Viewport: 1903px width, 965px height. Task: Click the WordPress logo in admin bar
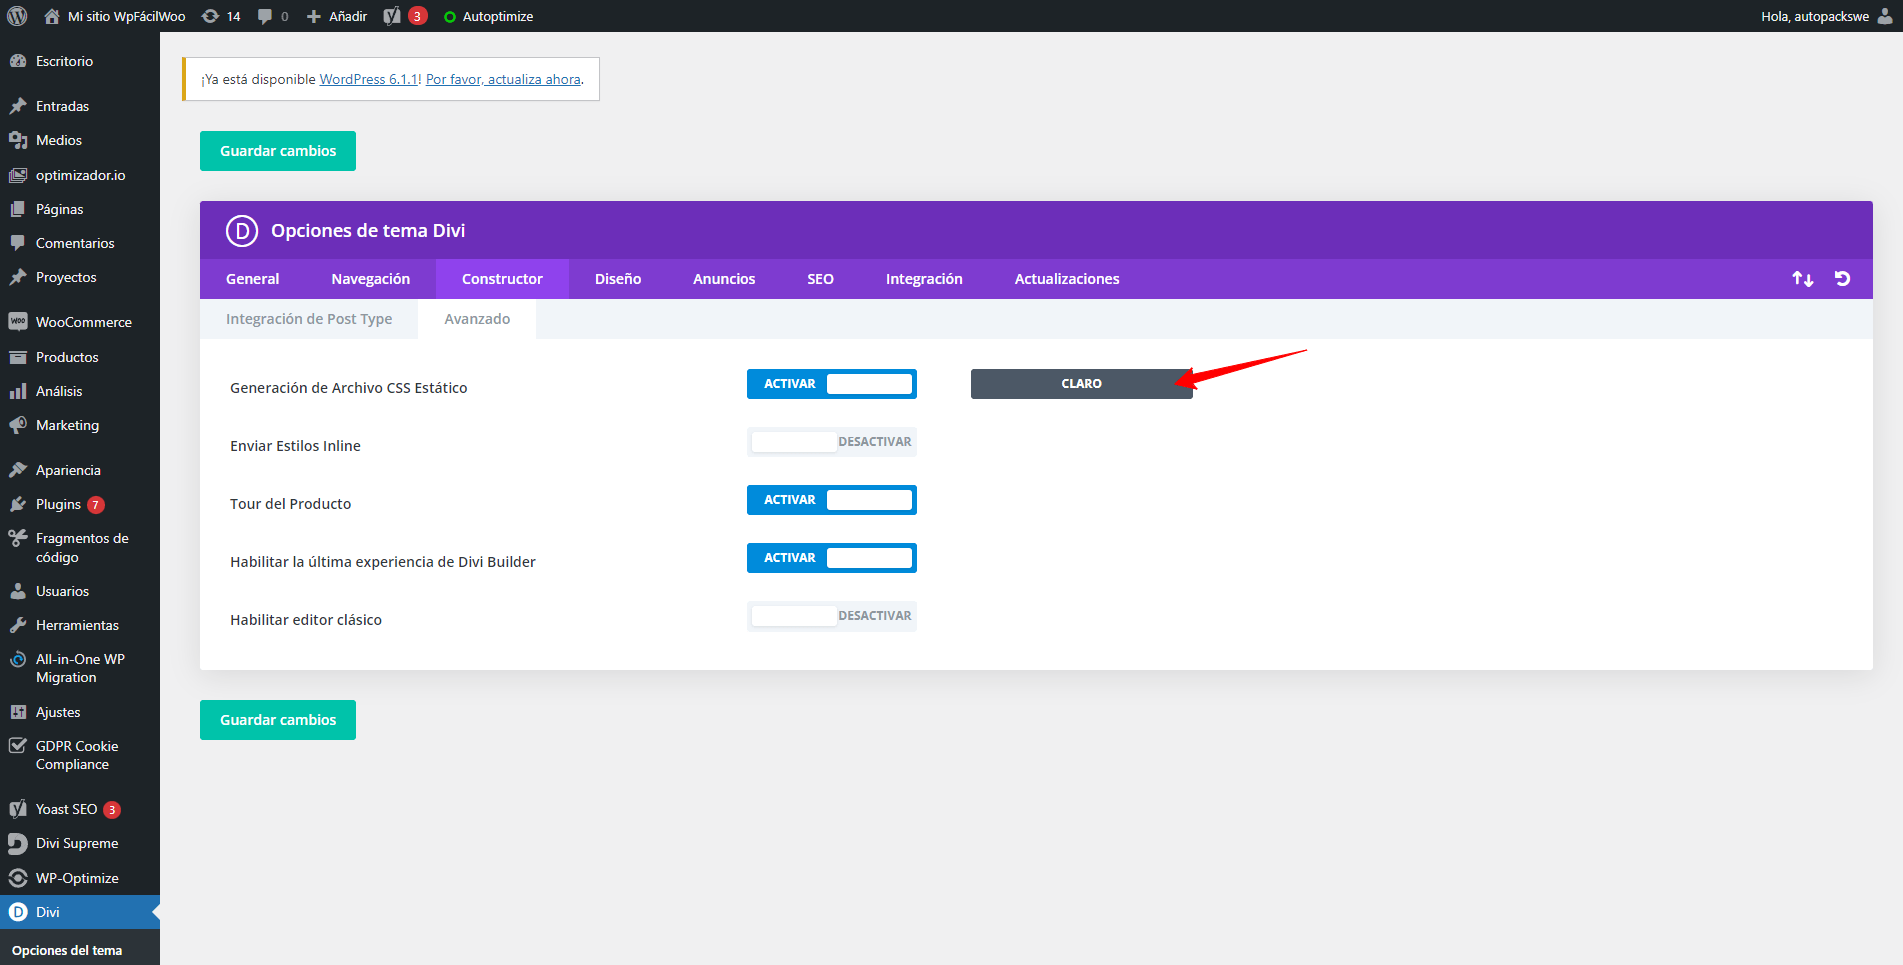tap(17, 16)
